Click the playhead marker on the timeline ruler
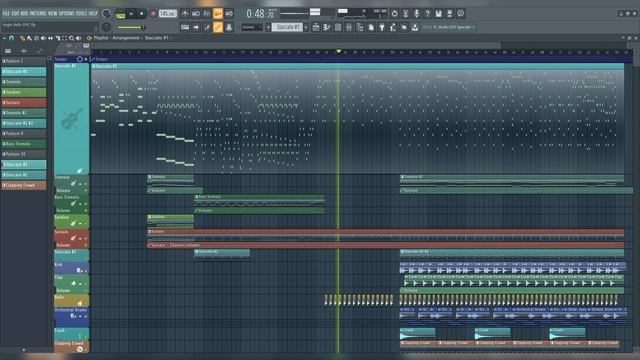 [x=338, y=51]
